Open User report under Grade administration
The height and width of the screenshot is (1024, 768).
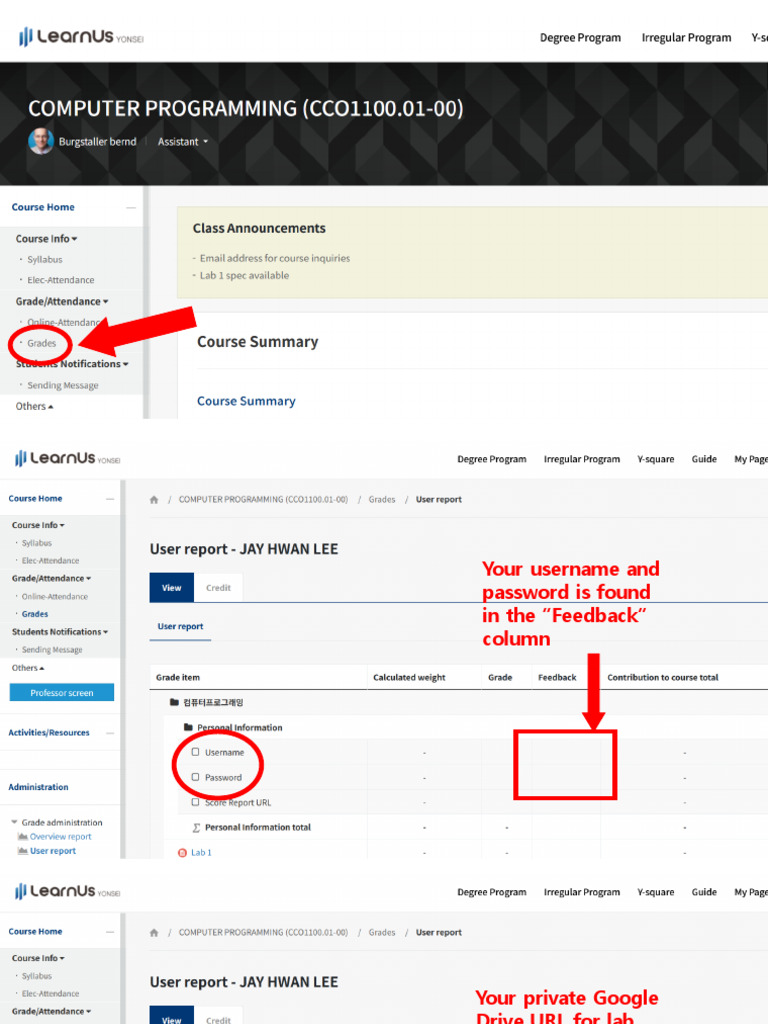click(x=53, y=851)
